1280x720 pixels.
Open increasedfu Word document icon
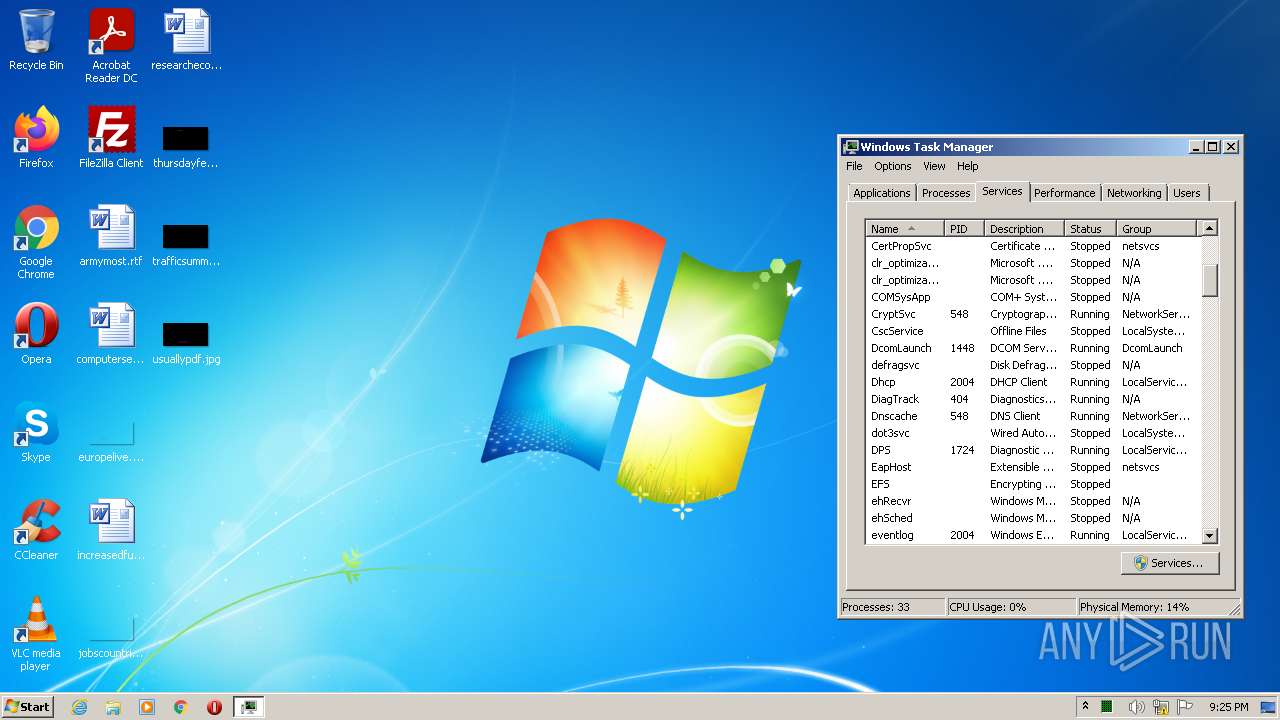click(111, 530)
